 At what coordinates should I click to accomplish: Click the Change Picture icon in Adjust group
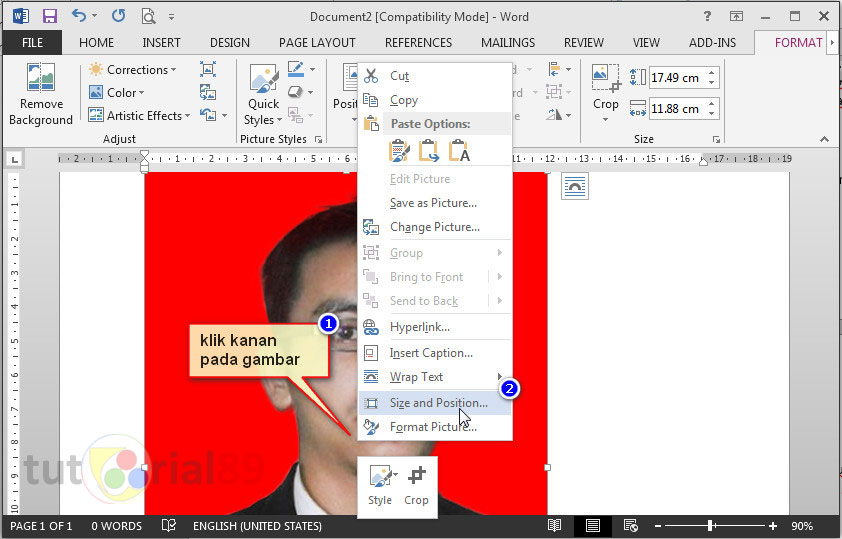pos(208,92)
